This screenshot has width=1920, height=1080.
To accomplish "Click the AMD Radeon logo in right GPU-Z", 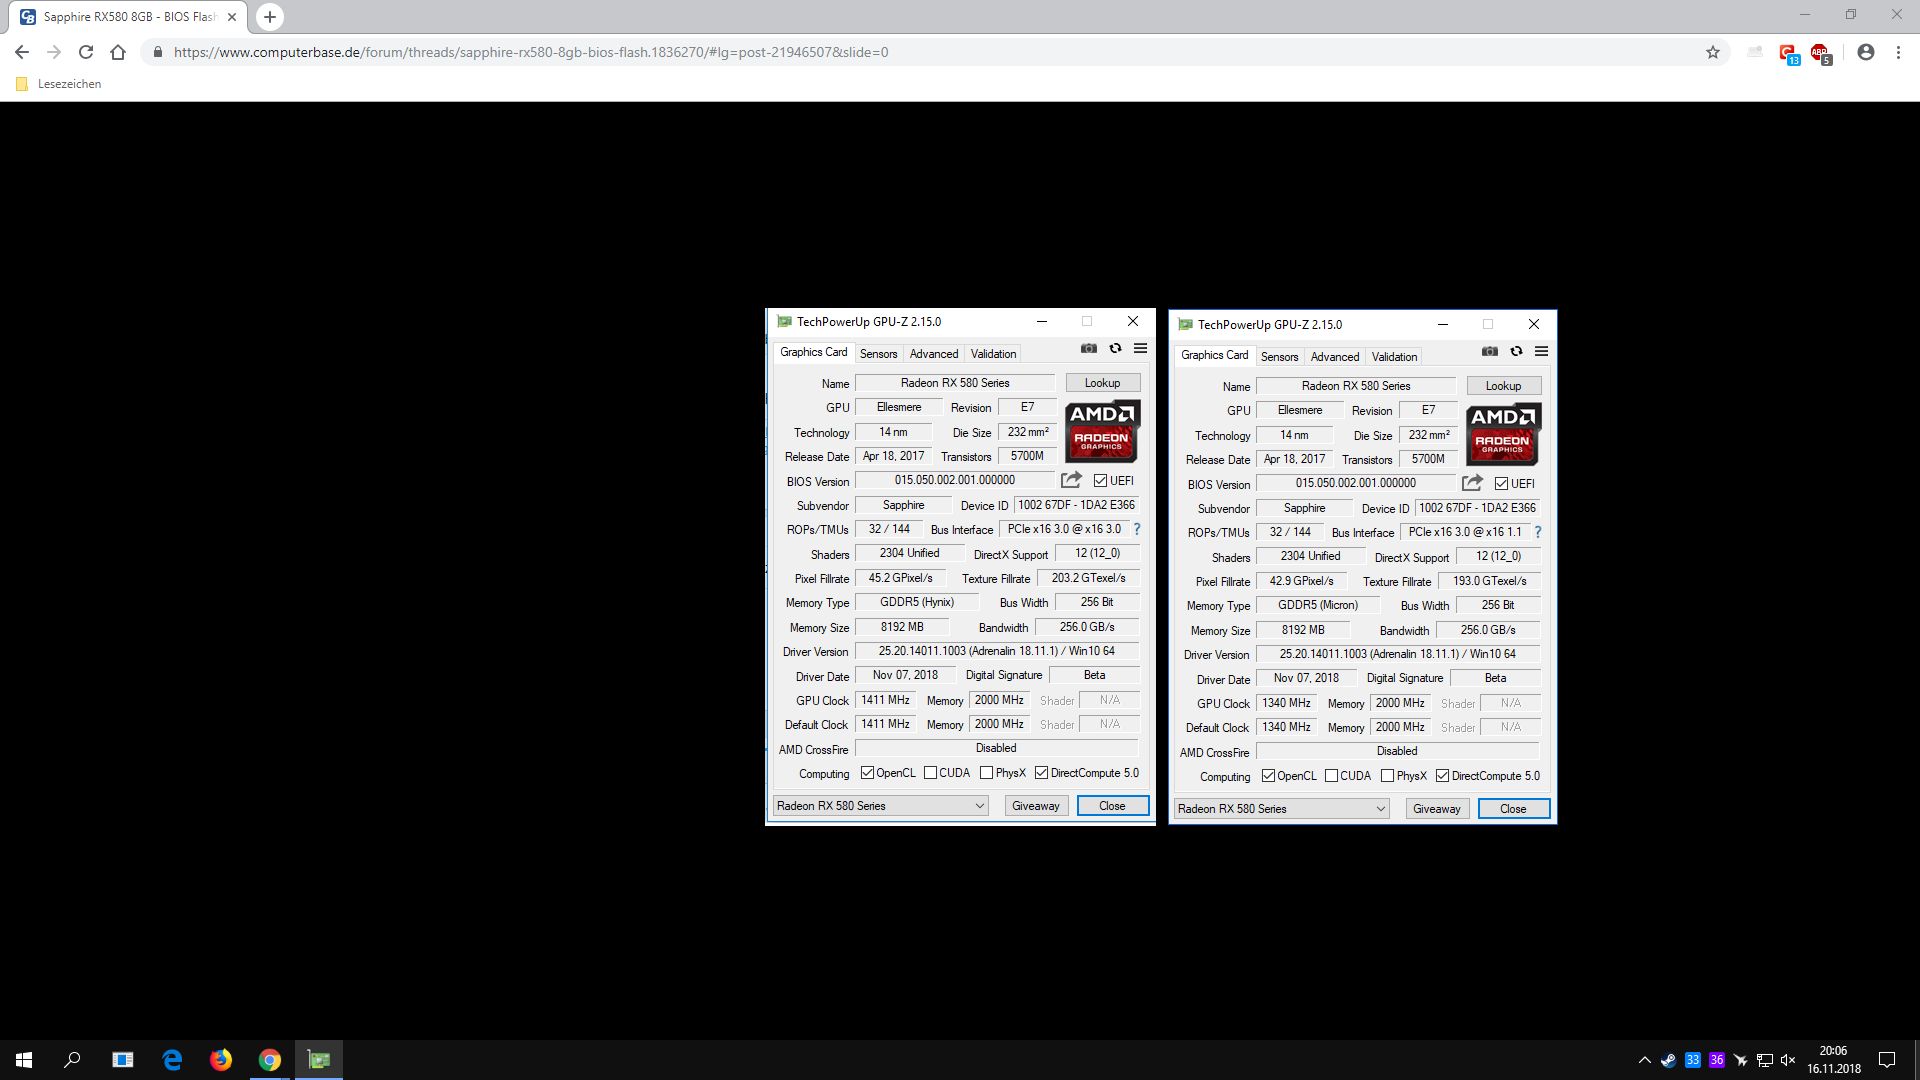I will [1503, 434].
